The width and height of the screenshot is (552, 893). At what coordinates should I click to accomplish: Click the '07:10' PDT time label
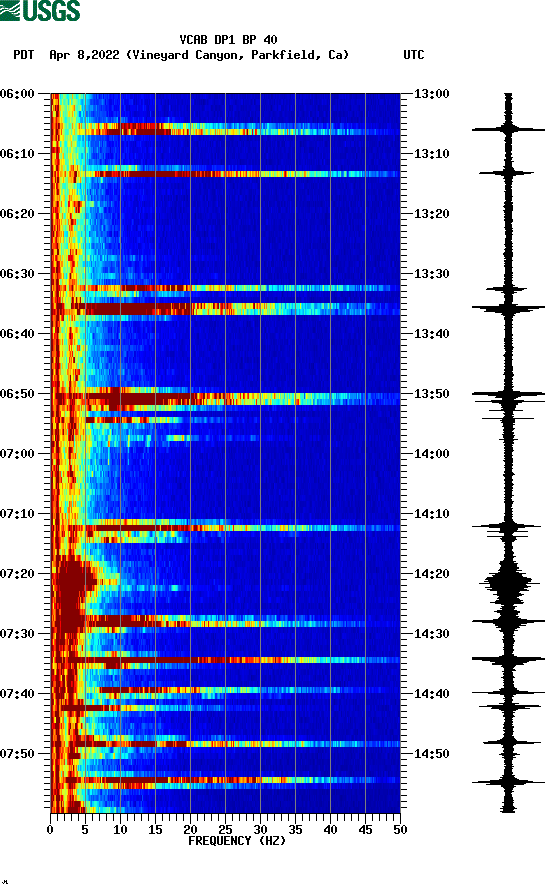point(17,514)
